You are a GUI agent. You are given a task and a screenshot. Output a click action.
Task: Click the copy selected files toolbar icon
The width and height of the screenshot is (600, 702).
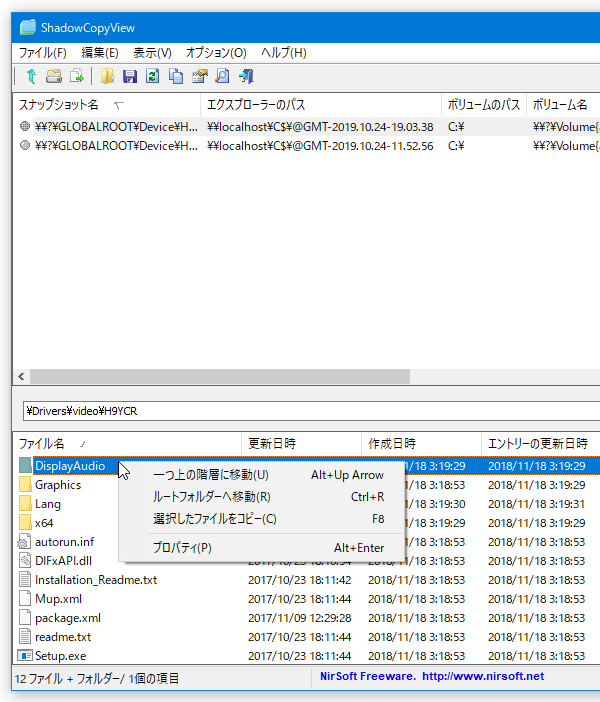77,77
